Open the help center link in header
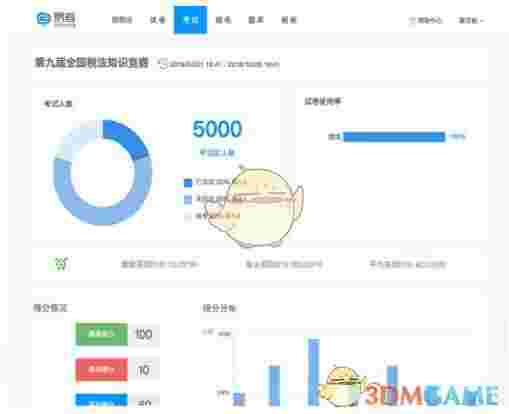 pos(426,20)
